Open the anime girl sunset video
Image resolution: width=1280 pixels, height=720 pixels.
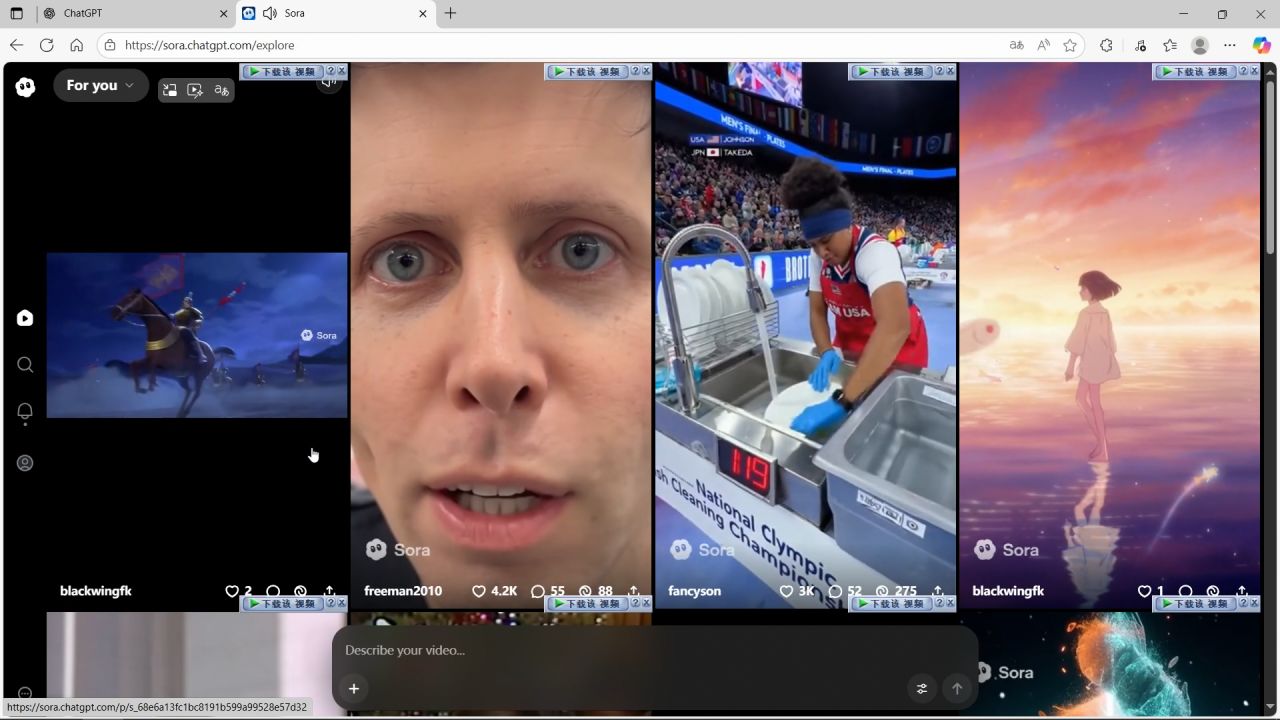[x=1110, y=335]
